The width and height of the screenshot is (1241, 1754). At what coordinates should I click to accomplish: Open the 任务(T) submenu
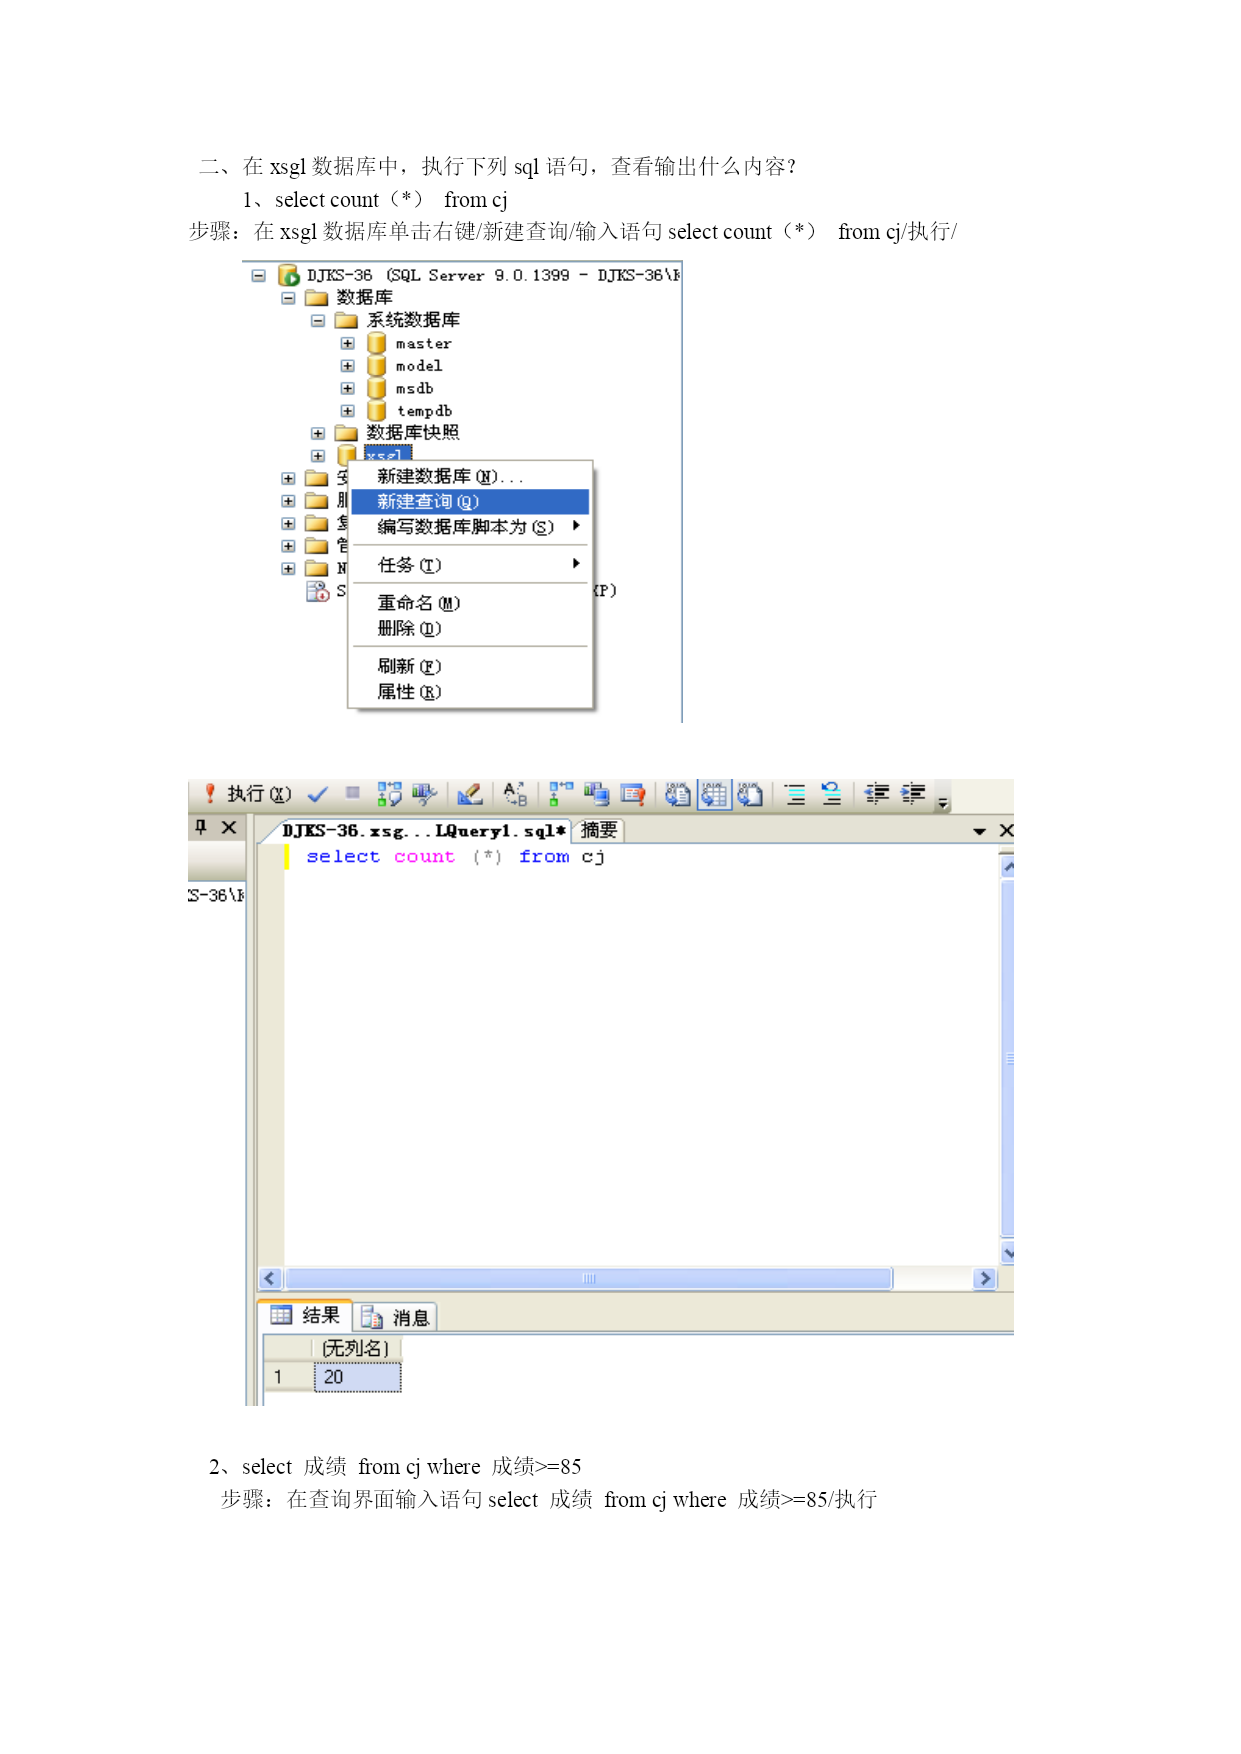click(x=470, y=565)
